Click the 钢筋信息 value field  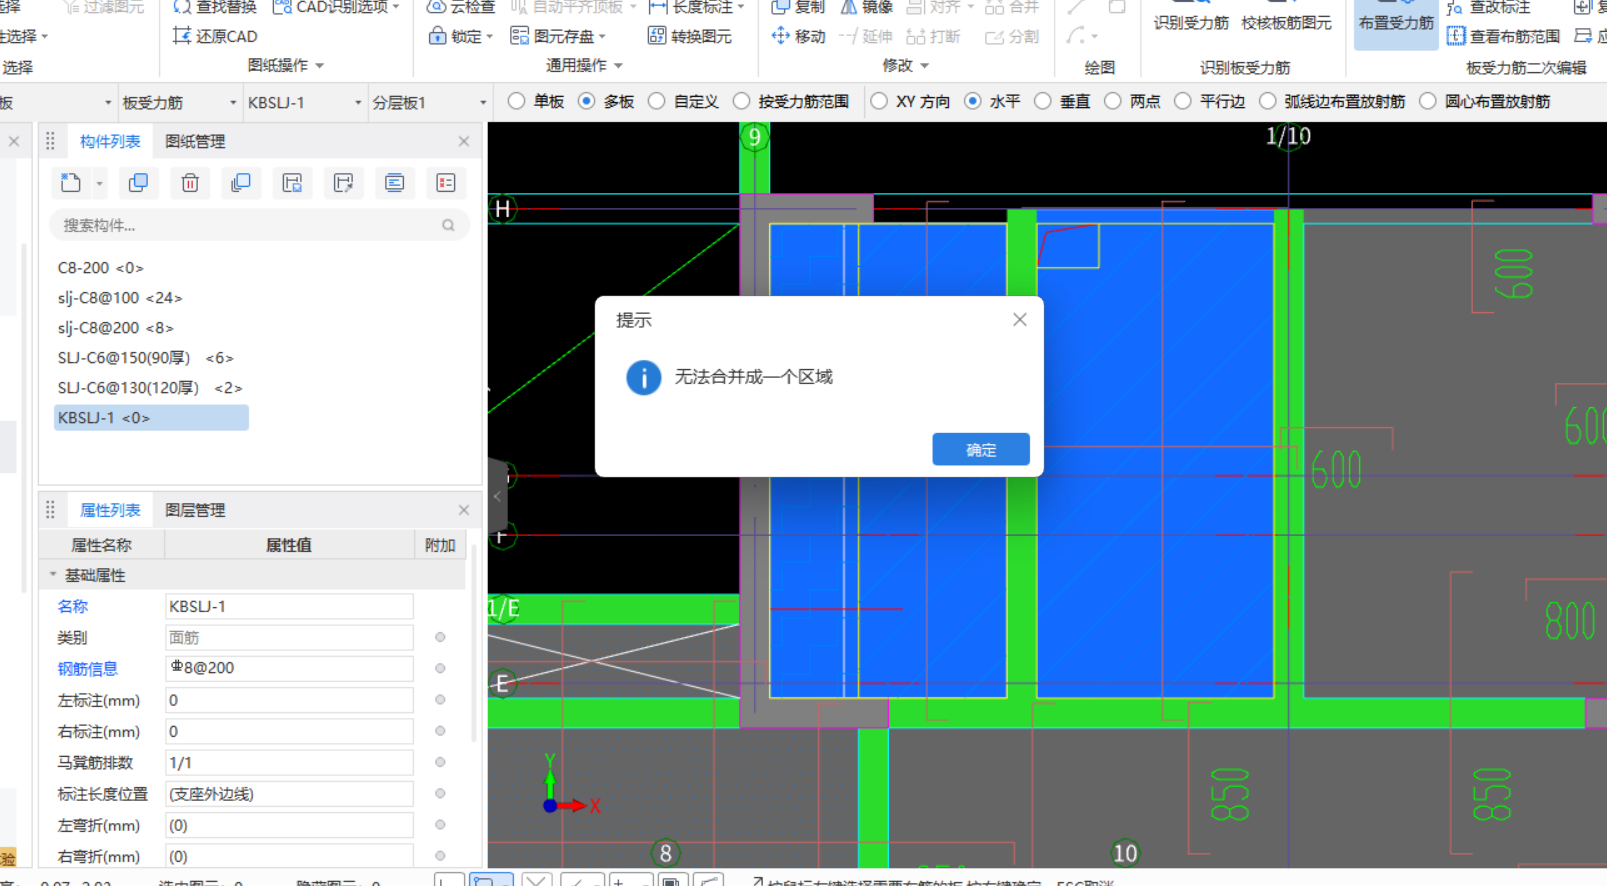[289, 668]
